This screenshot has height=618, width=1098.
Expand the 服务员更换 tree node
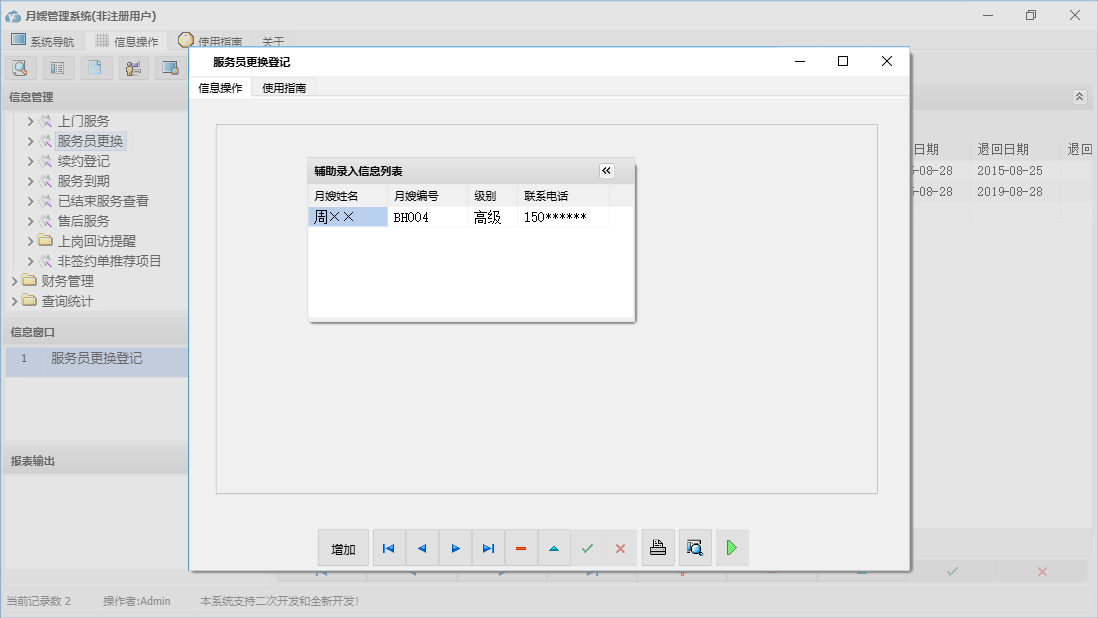click(30, 141)
